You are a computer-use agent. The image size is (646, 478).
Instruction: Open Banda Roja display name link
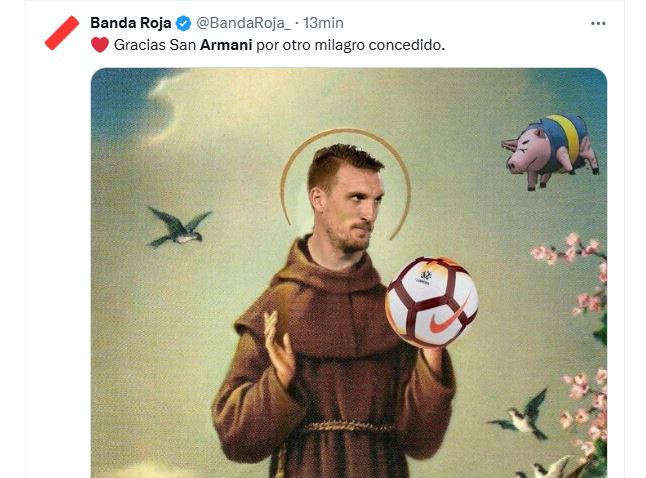pyautogui.click(x=131, y=23)
